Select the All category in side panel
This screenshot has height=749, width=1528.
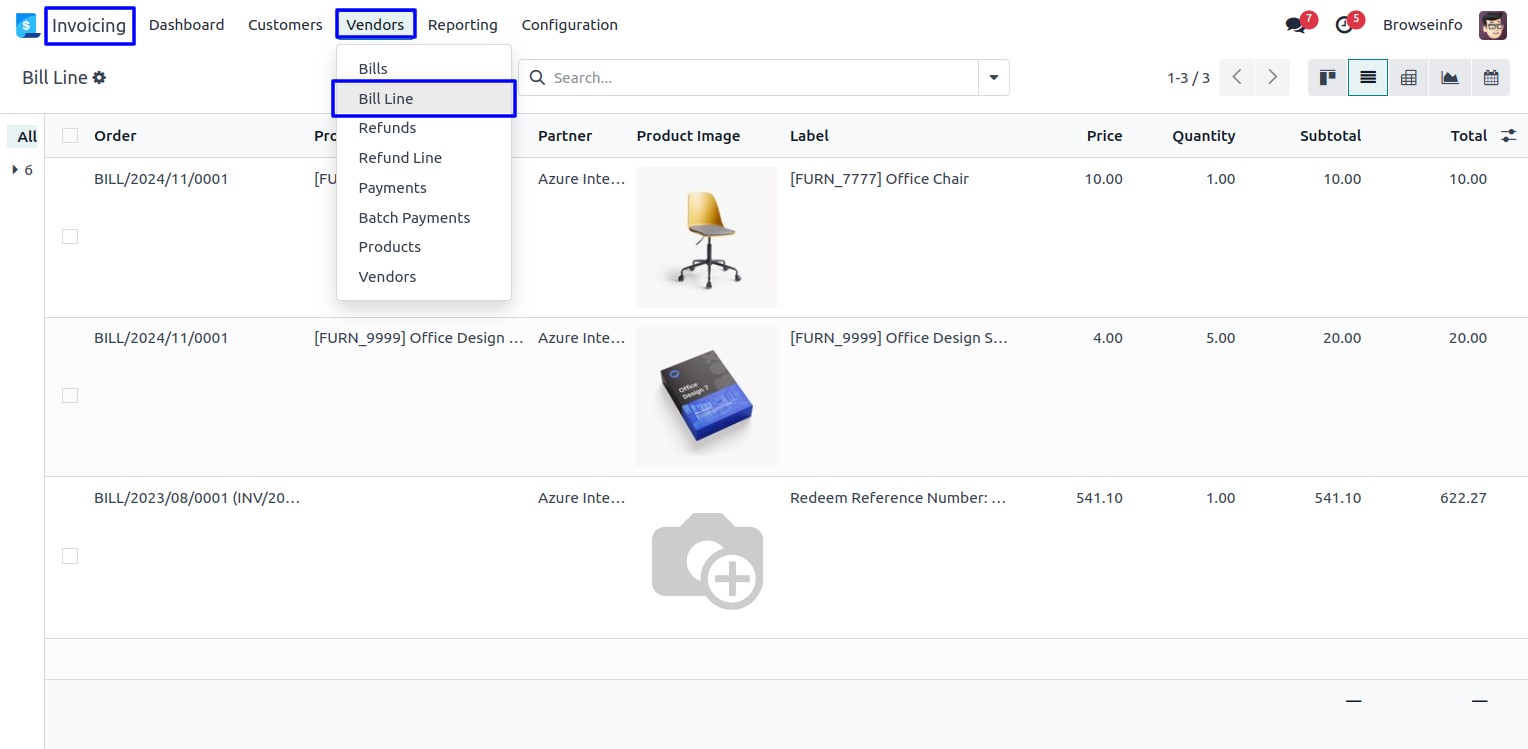click(25, 137)
